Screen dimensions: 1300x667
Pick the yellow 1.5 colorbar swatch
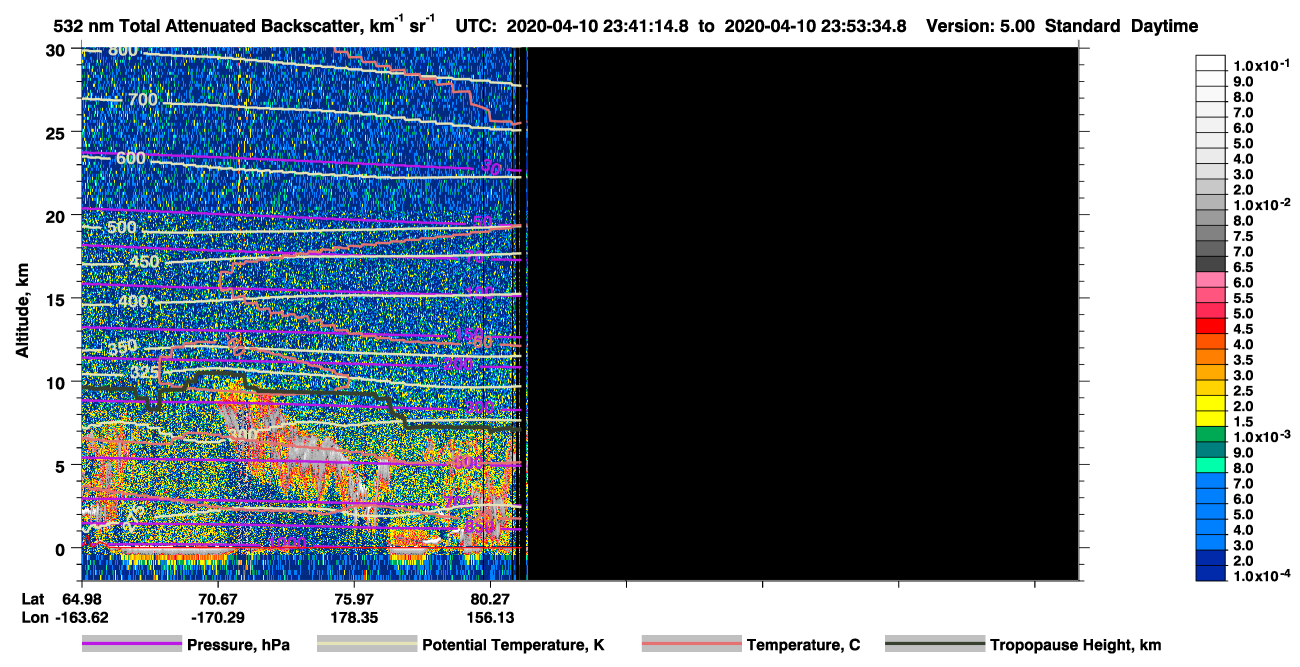point(1211,419)
